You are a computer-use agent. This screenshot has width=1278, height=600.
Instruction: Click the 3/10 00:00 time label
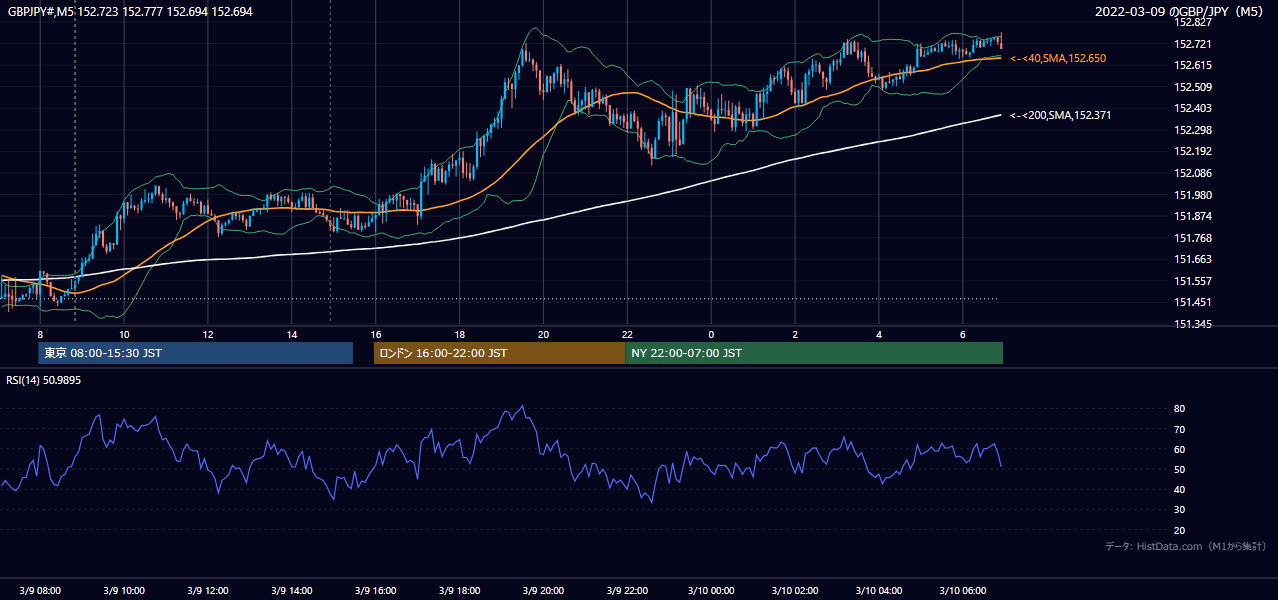tap(711, 590)
